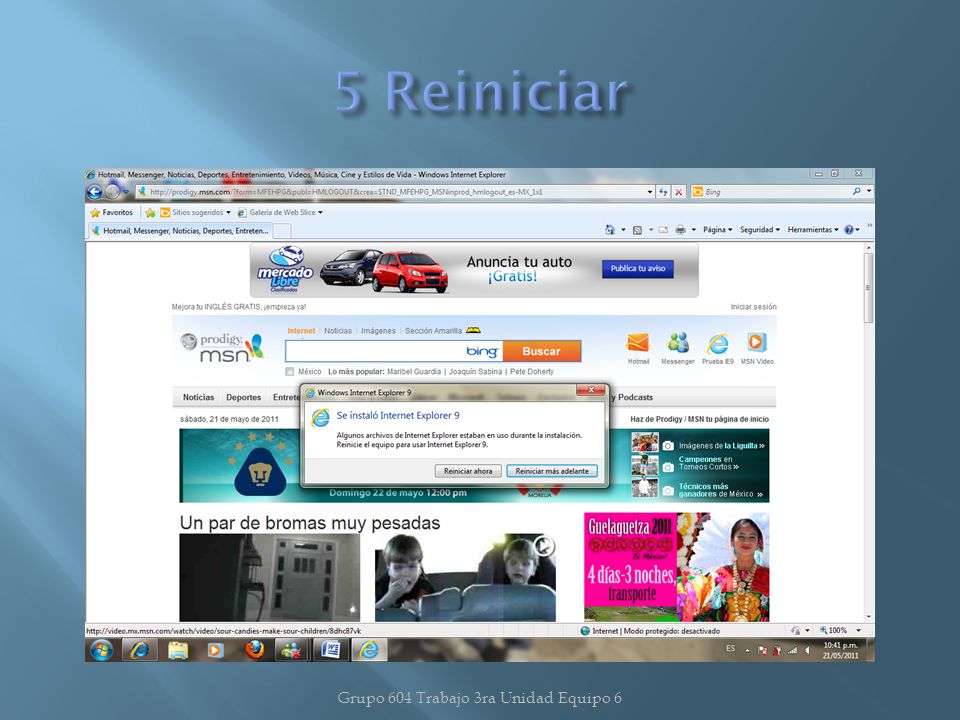Image resolution: width=960 pixels, height=720 pixels.
Task: Open the Deportes navigation tab
Action: coord(243,397)
